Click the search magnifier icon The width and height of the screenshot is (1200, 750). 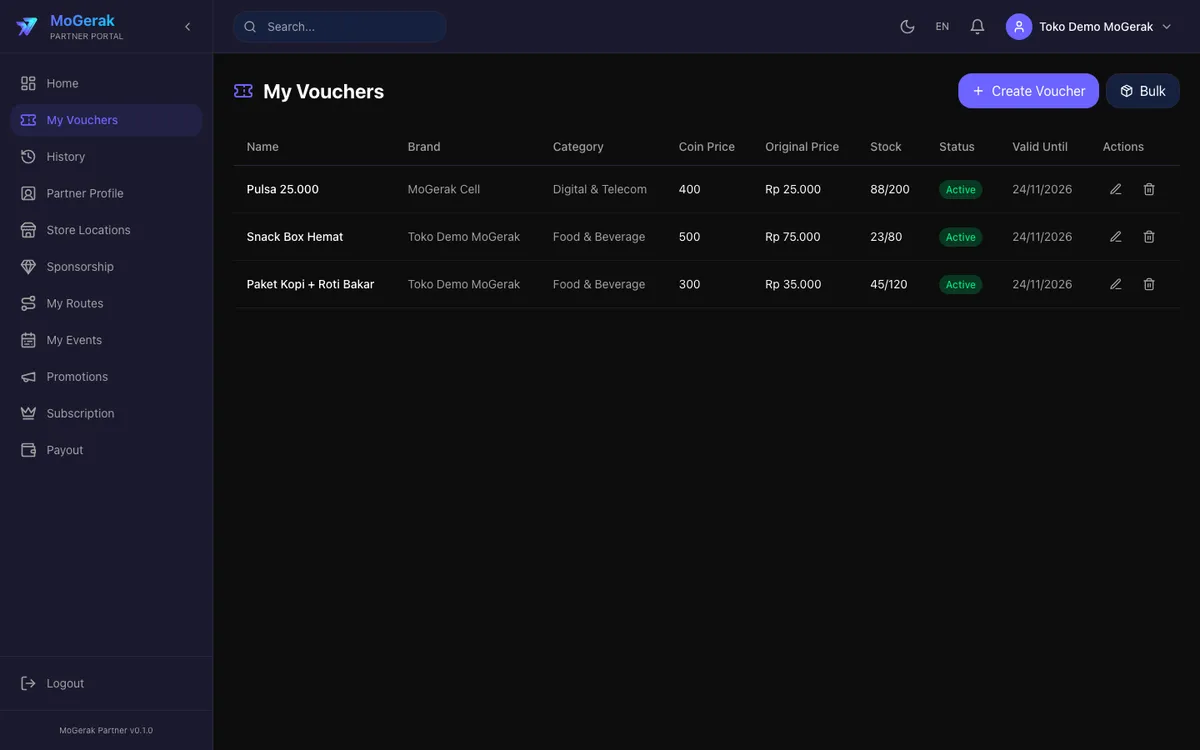[250, 27]
